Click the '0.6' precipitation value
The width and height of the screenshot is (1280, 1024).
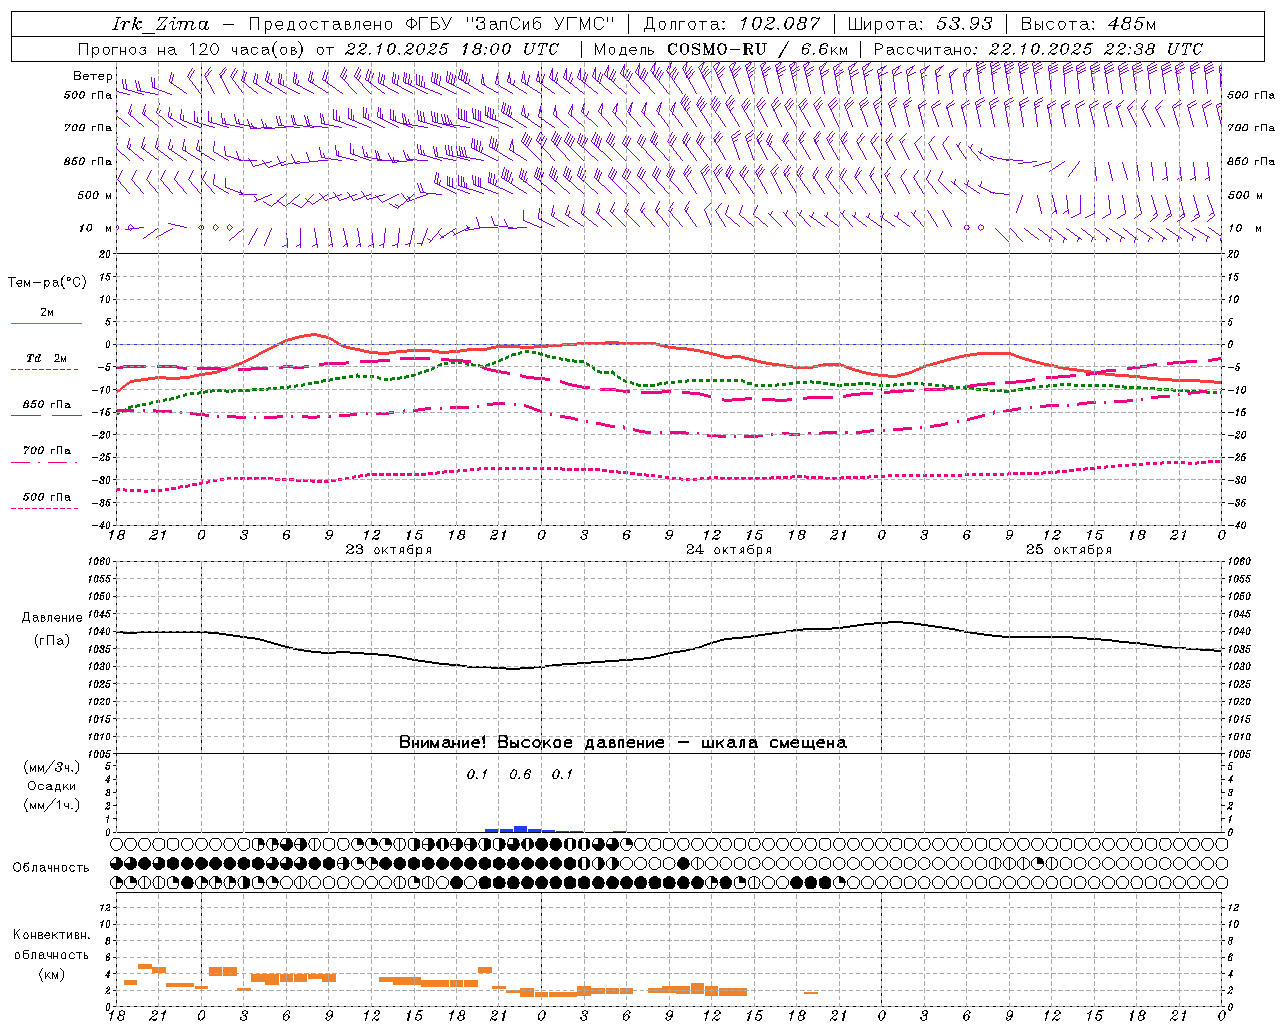tap(520, 775)
